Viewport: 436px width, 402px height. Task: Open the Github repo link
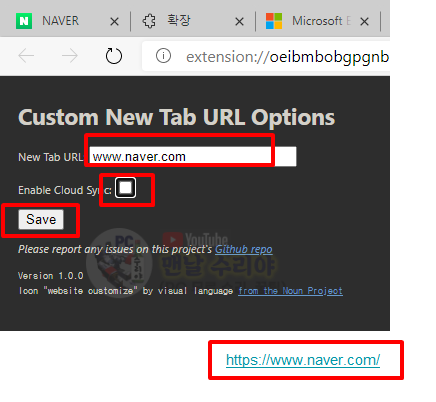(x=244, y=249)
